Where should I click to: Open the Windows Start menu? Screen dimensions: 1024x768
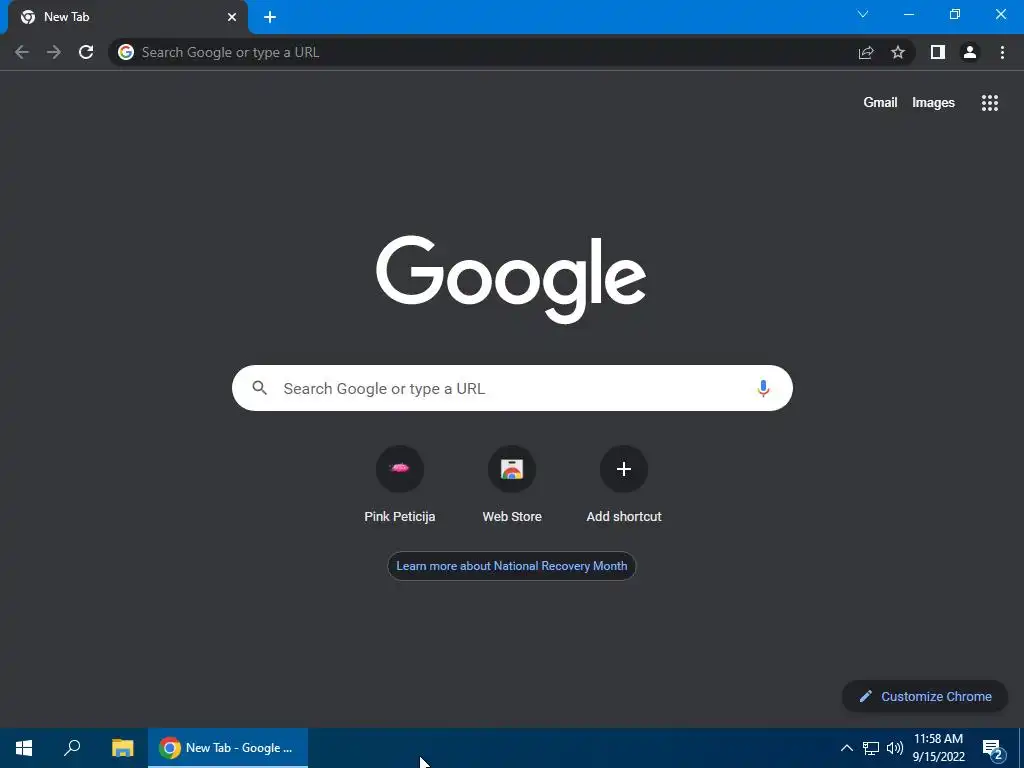pyautogui.click(x=24, y=748)
